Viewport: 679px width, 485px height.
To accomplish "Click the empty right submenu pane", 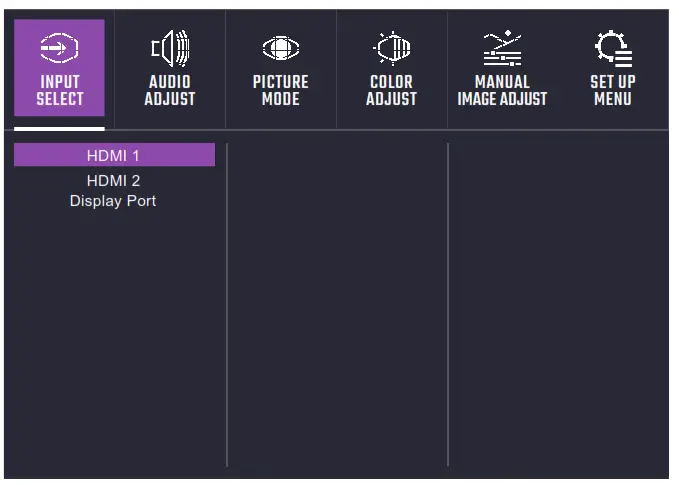I will click(x=557, y=300).
